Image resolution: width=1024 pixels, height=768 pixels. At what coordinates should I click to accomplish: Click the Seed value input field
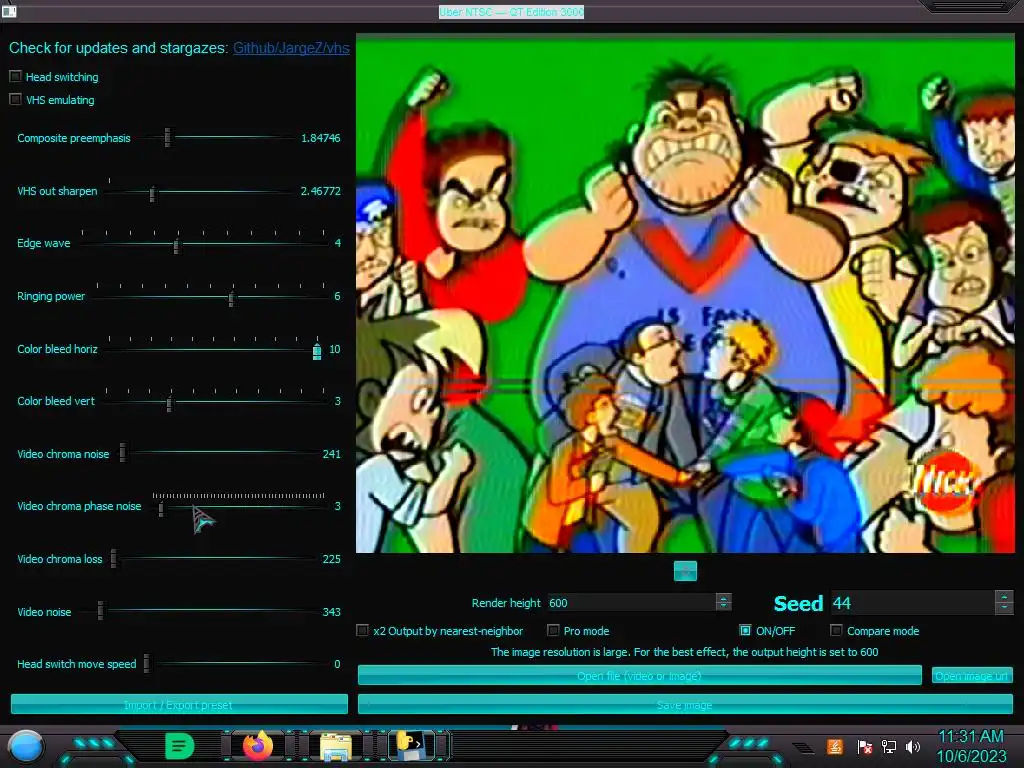coord(913,603)
